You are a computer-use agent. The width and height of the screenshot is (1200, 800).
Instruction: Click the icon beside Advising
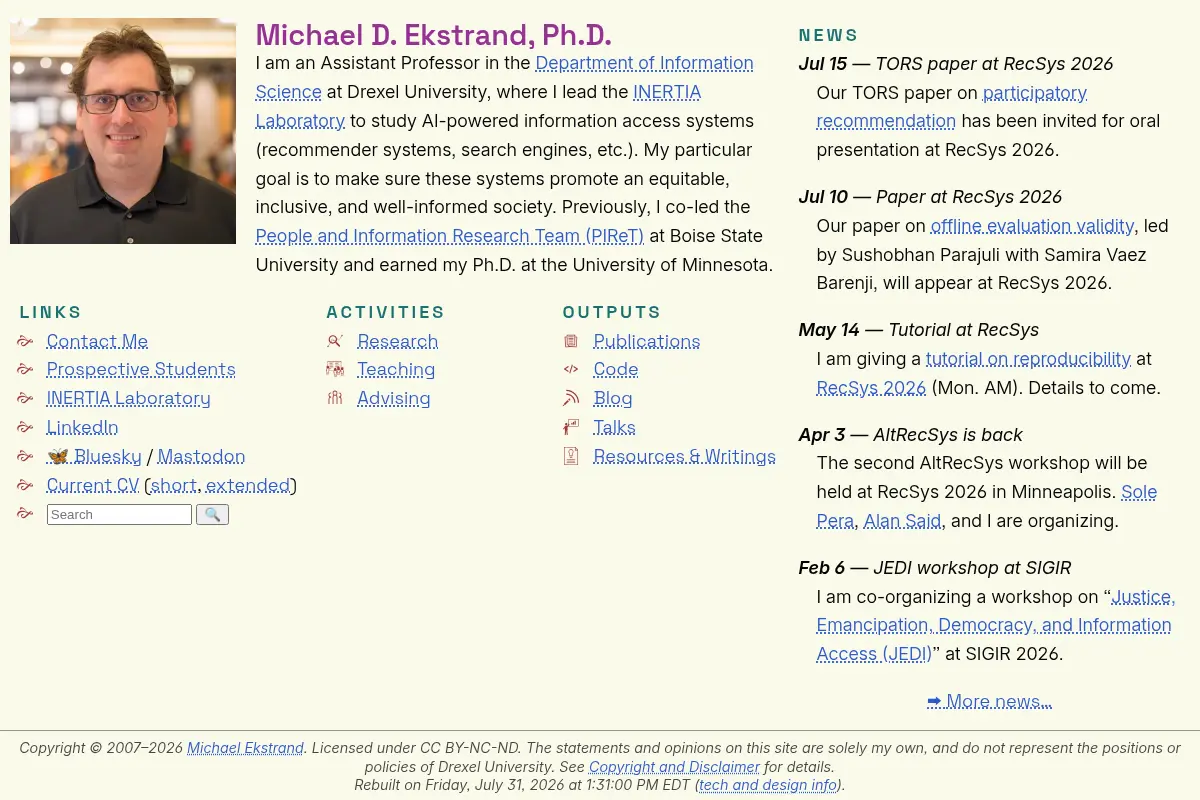pyautogui.click(x=335, y=398)
